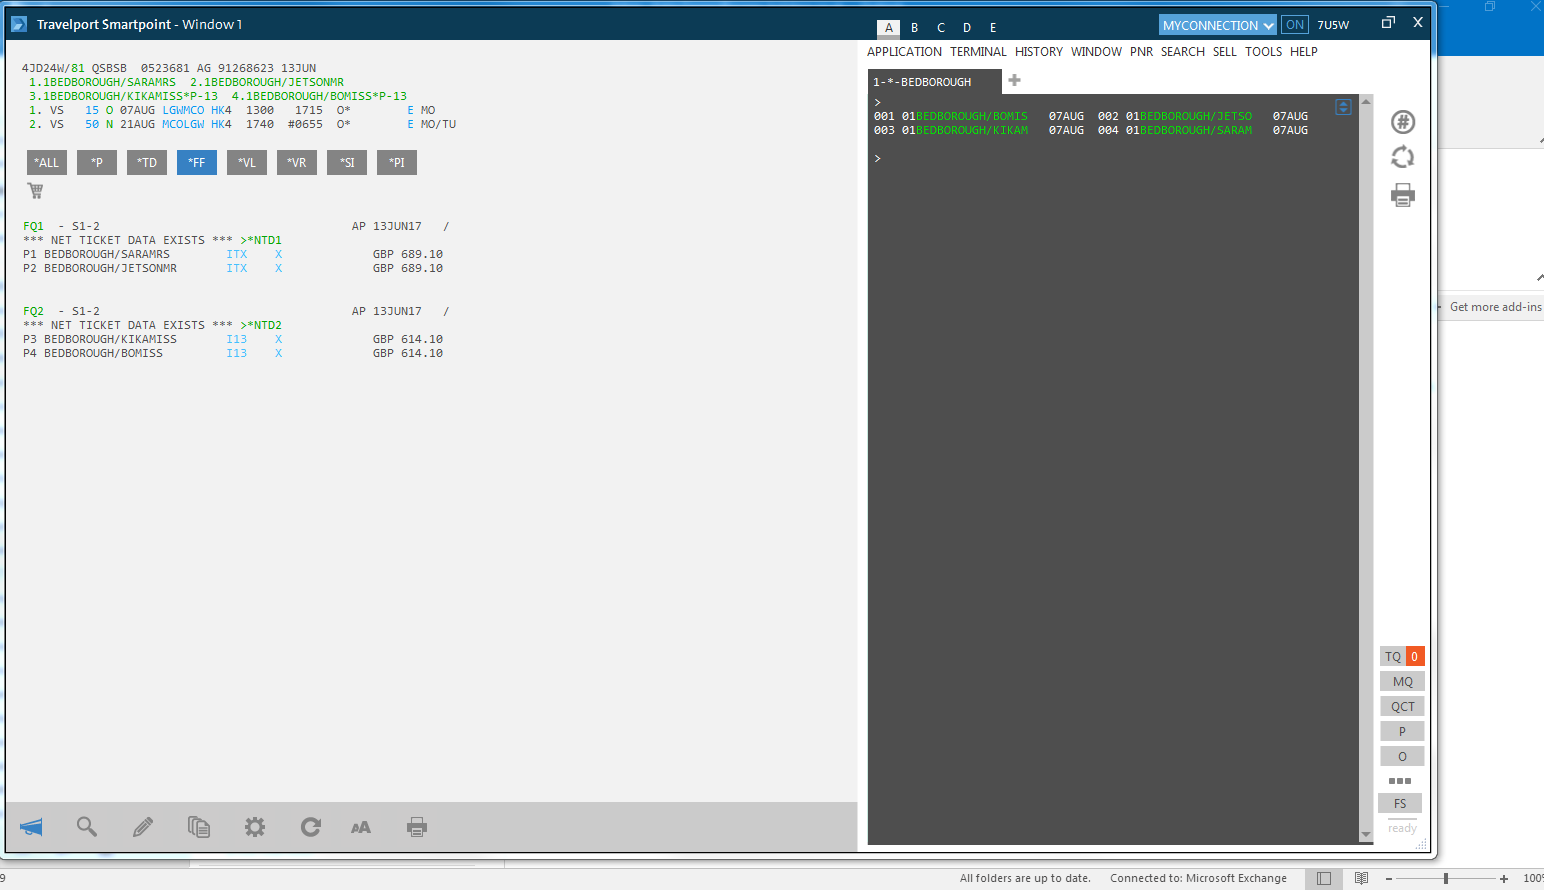Open the HELP menu
This screenshot has height=890, width=1544.
coord(1304,52)
